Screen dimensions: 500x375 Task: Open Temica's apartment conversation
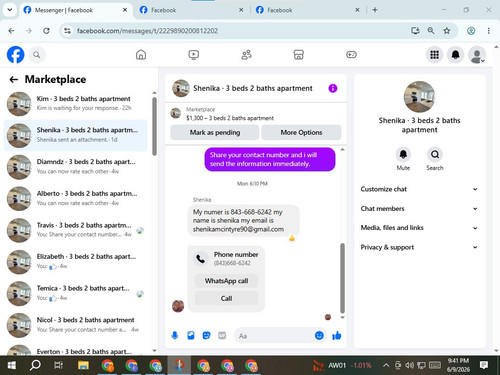[76, 293]
